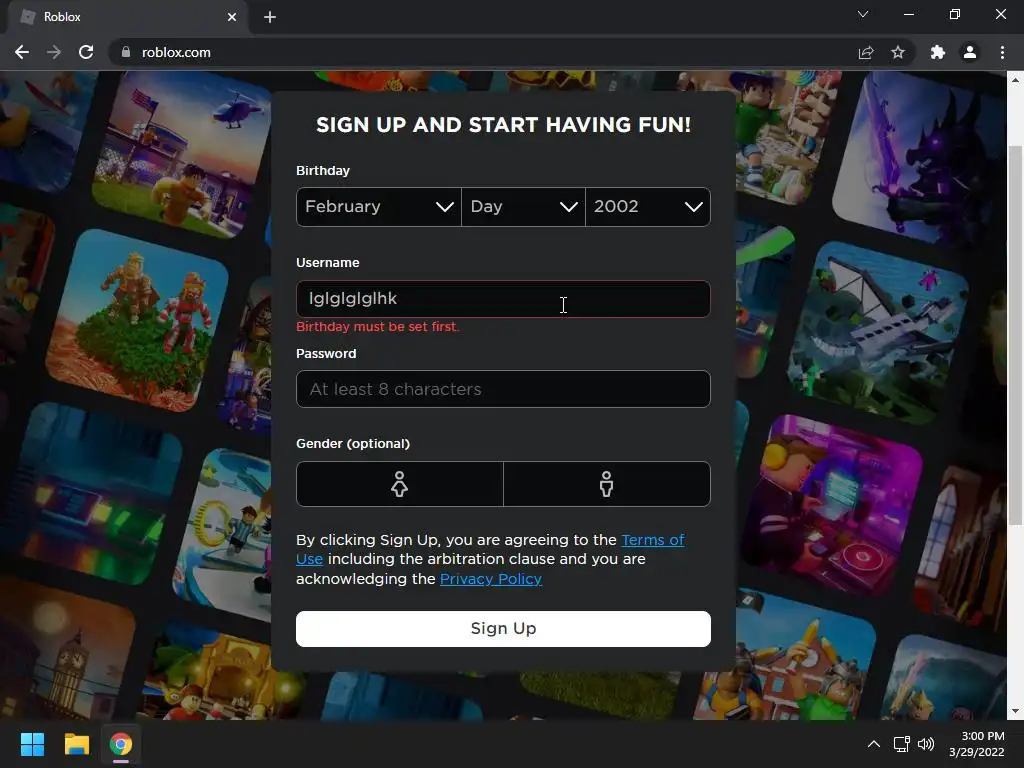
Task: Click the scrollbar up arrow
Action: click(x=1015, y=80)
